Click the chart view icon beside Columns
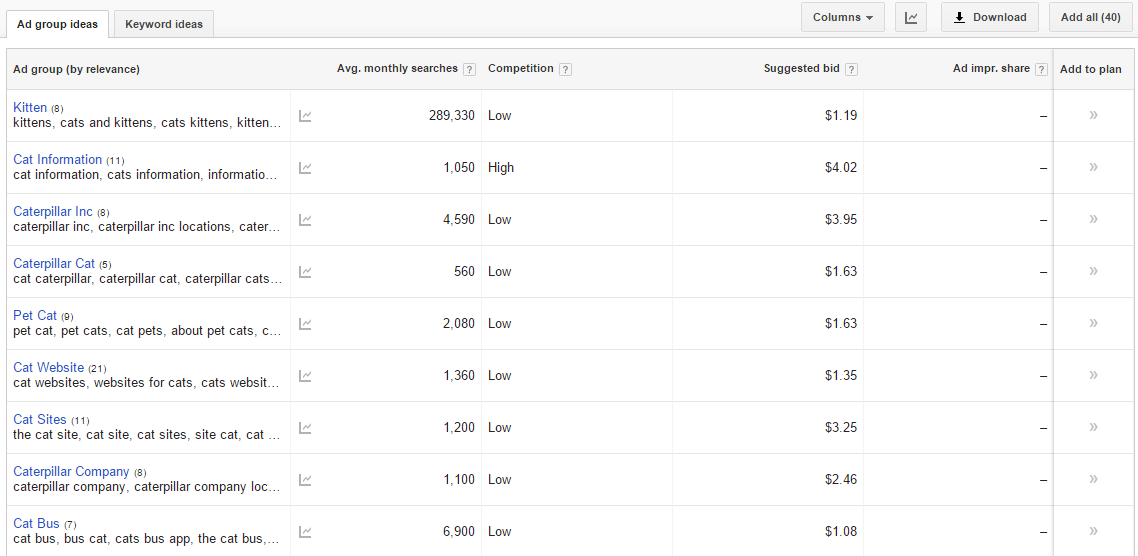This screenshot has width=1138, height=556. [911, 17]
